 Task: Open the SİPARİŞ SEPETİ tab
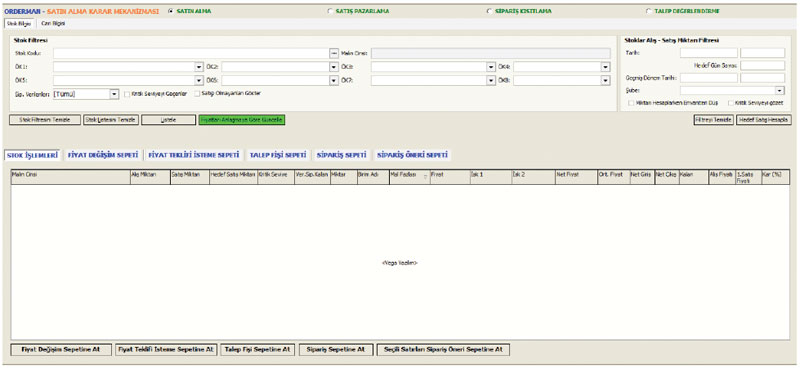[x=341, y=155]
